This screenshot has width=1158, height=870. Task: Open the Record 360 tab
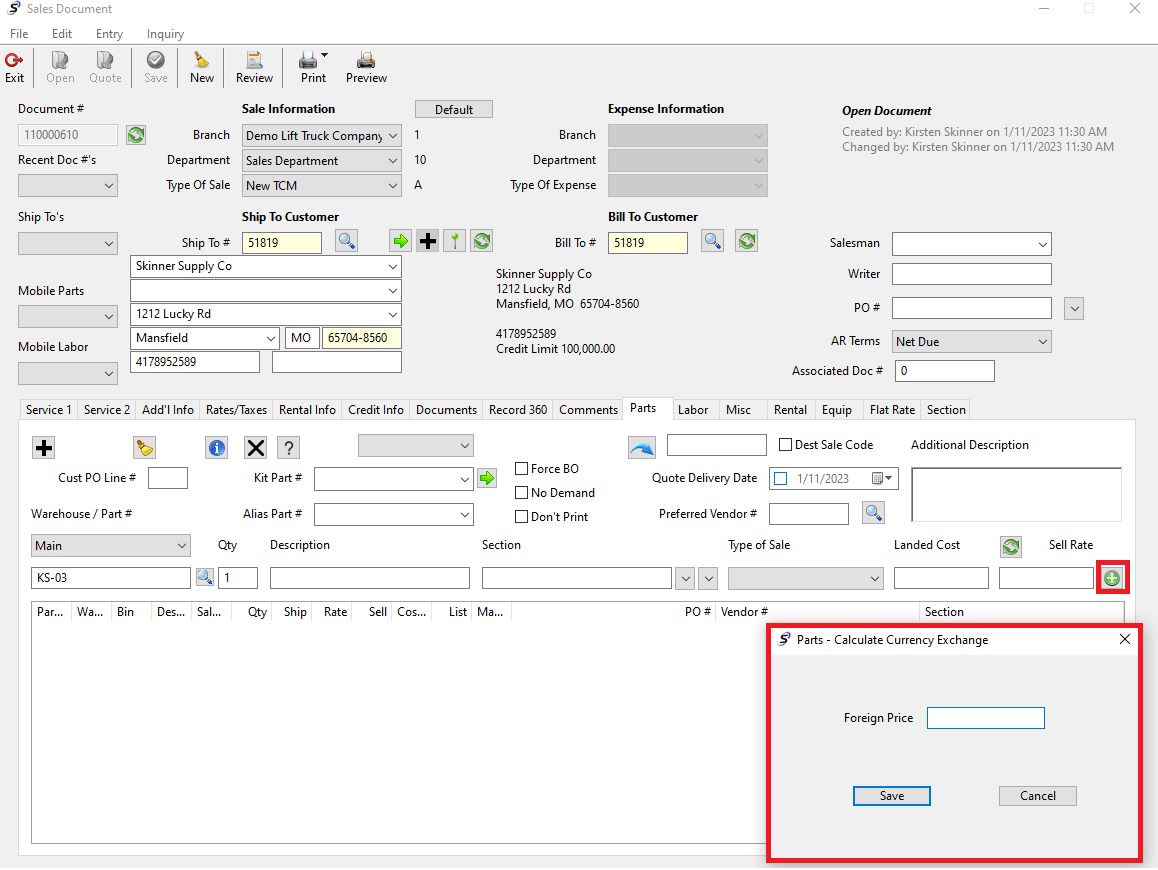(x=518, y=410)
